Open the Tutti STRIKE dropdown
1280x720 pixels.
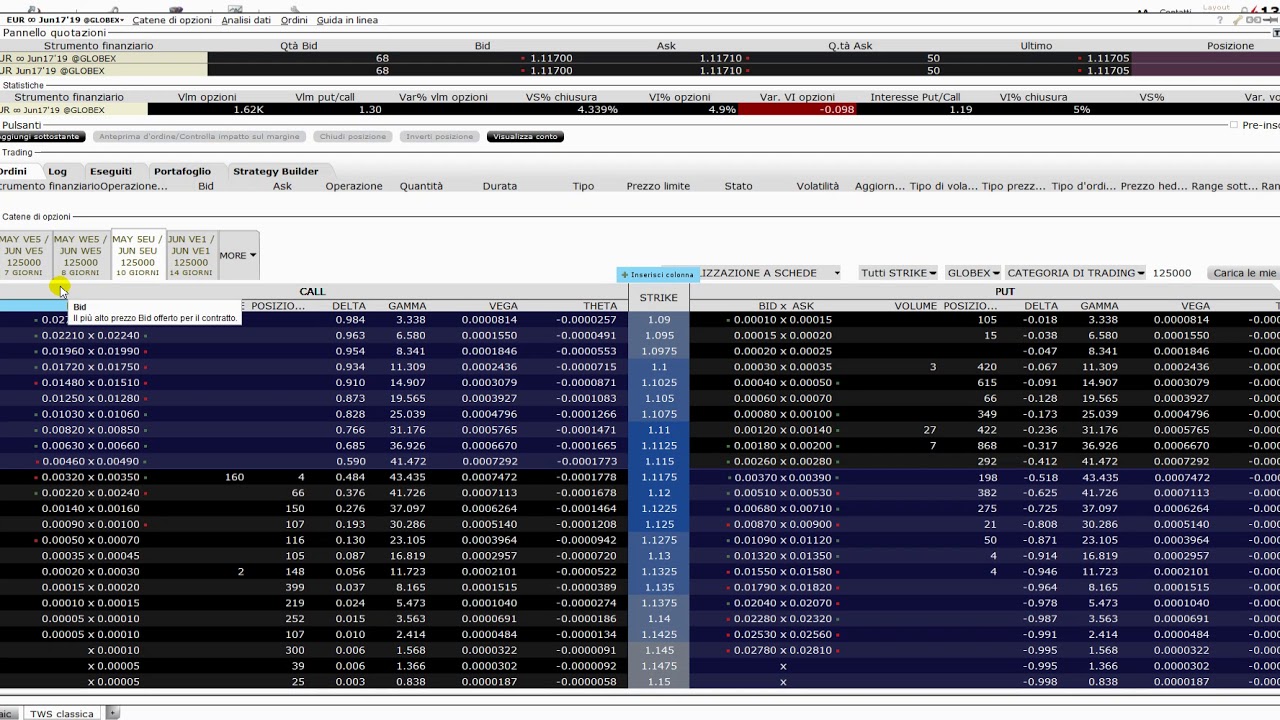(898, 273)
